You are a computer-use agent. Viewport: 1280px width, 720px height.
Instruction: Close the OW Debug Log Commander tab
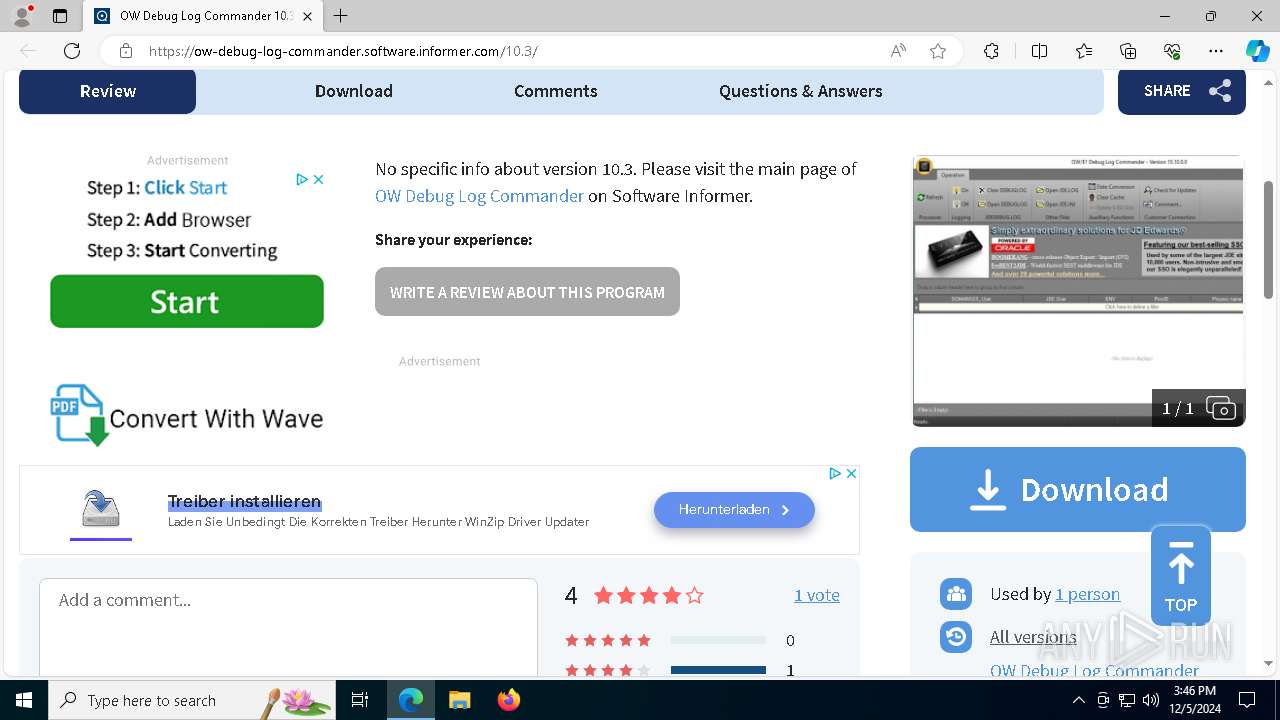click(307, 16)
